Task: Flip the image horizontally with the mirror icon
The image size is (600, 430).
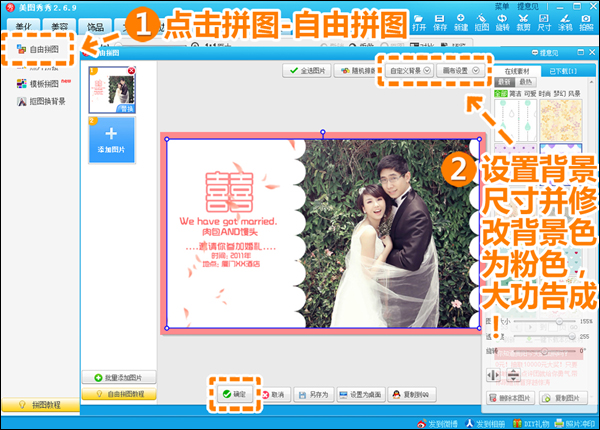Action: tap(493, 375)
